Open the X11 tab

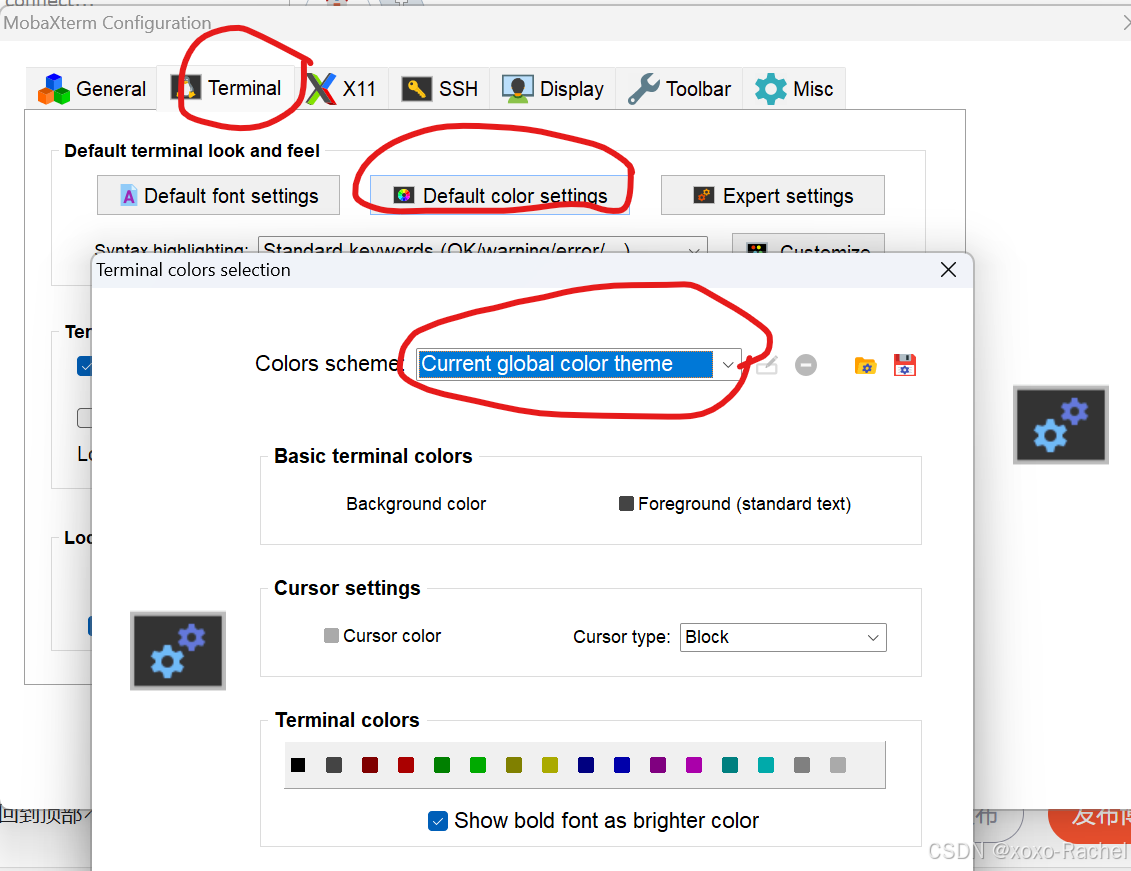(342, 89)
